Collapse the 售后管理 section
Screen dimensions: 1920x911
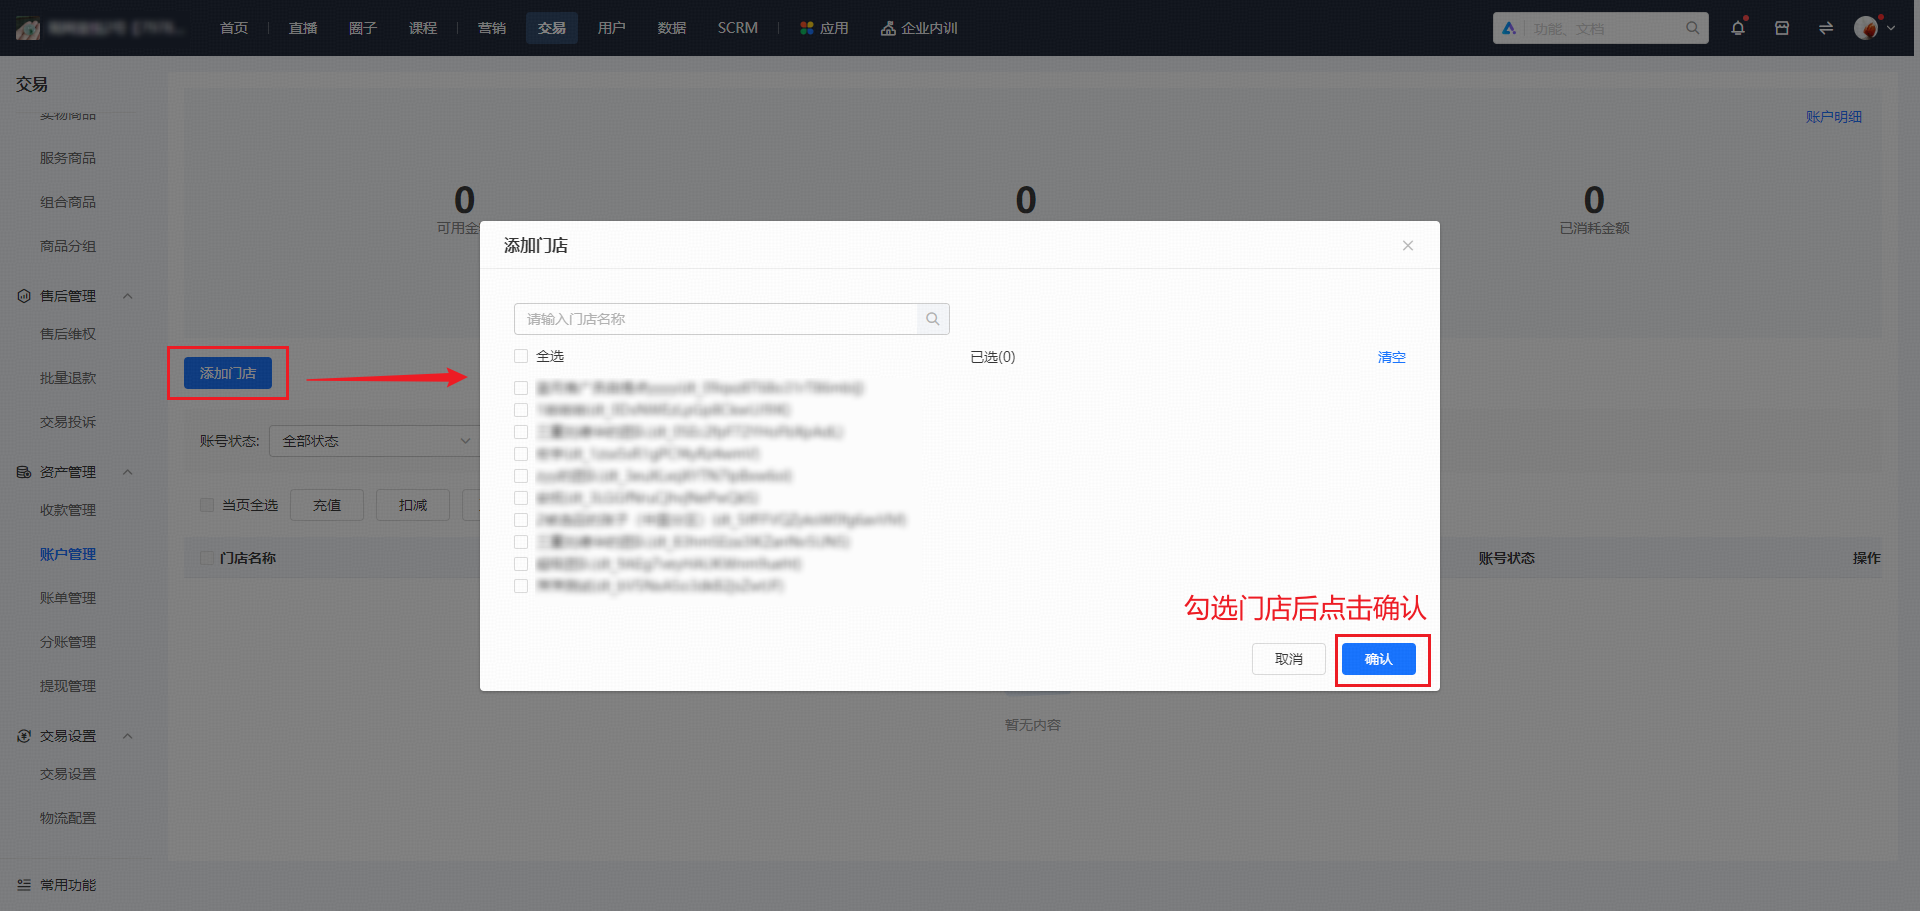(x=127, y=296)
